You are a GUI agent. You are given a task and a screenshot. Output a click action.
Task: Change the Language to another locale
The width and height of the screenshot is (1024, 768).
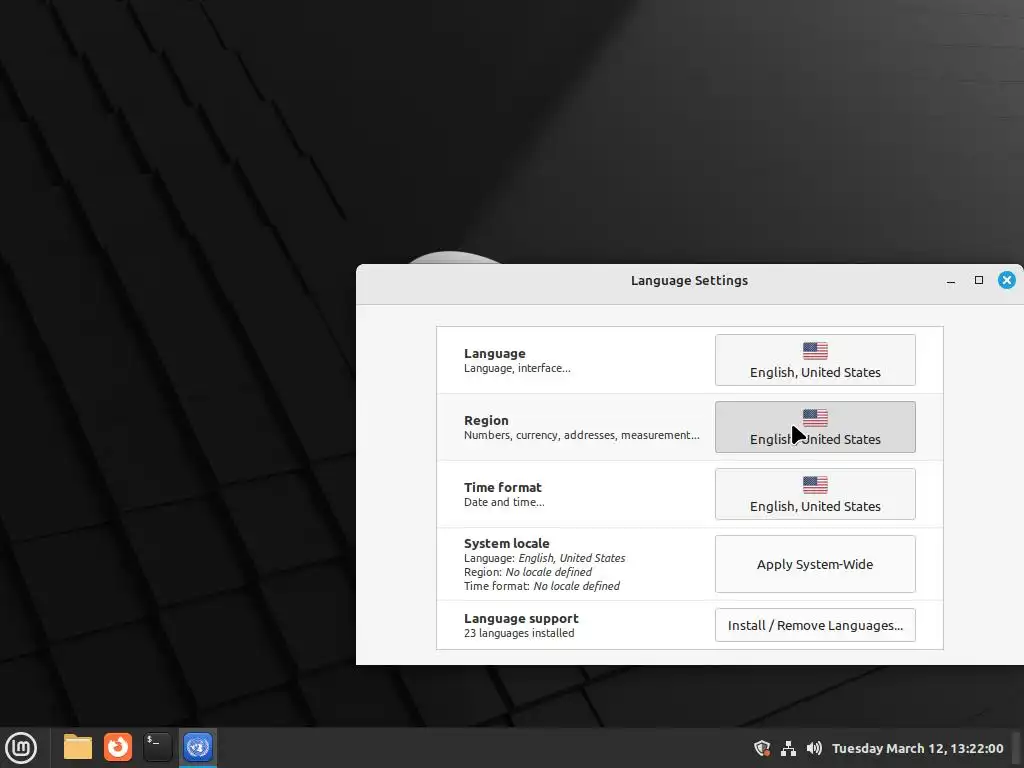(x=815, y=360)
